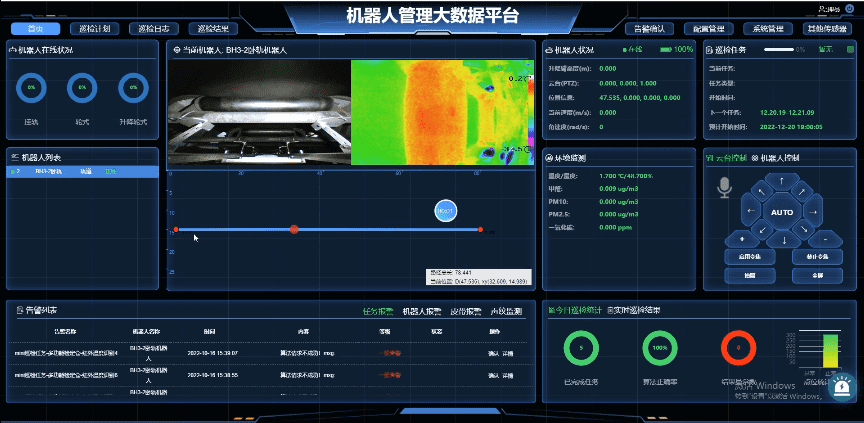Click the 全屏 button in PTZ panel
The height and width of the screenshot is (423, 864).
[x=817, y=275]
